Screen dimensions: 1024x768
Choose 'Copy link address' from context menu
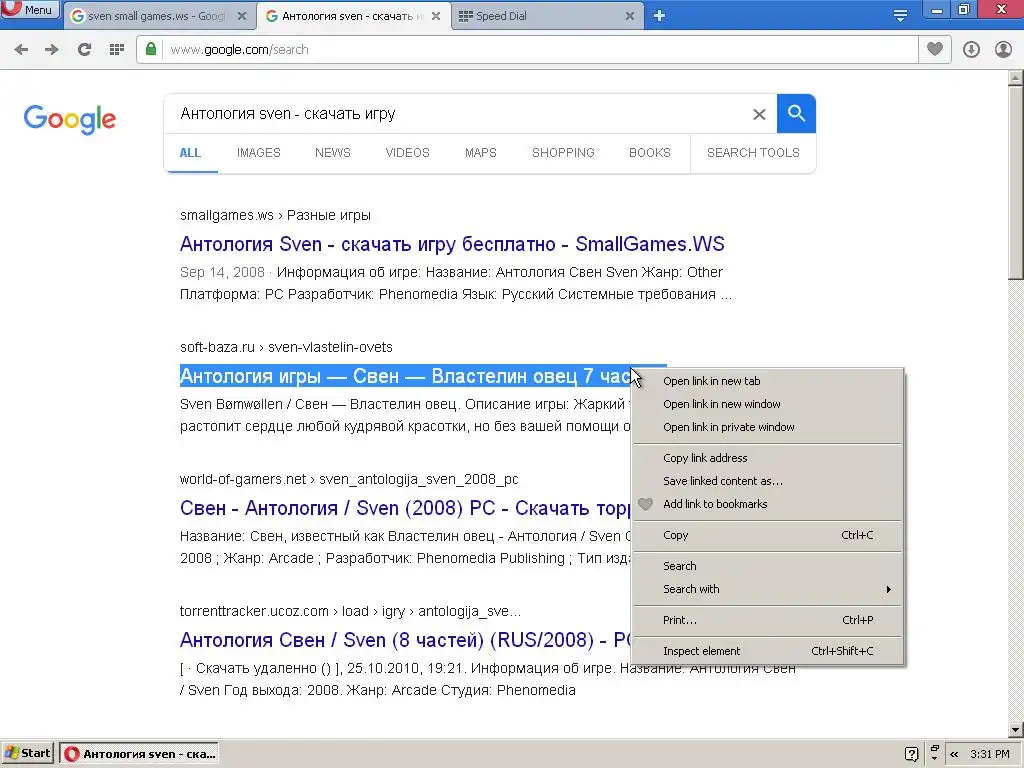coord(768,458)
